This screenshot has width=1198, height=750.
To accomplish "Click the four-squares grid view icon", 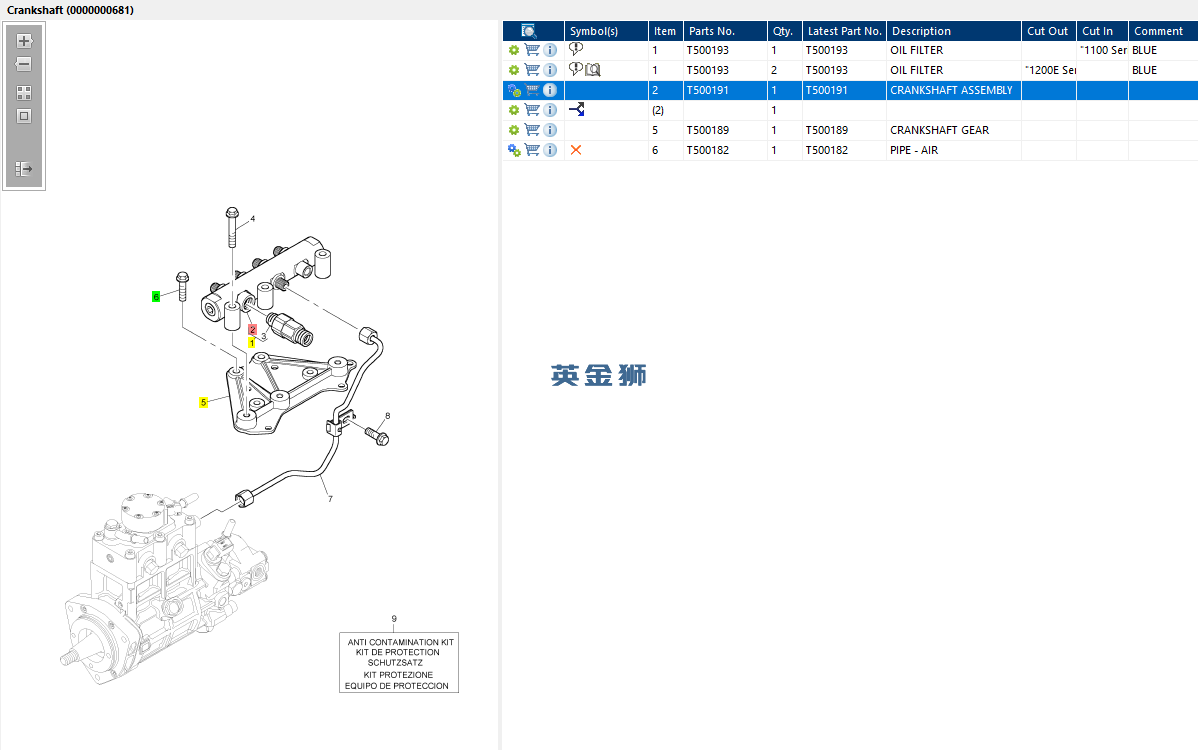I will pyautogui.click(x=24, y=93).
